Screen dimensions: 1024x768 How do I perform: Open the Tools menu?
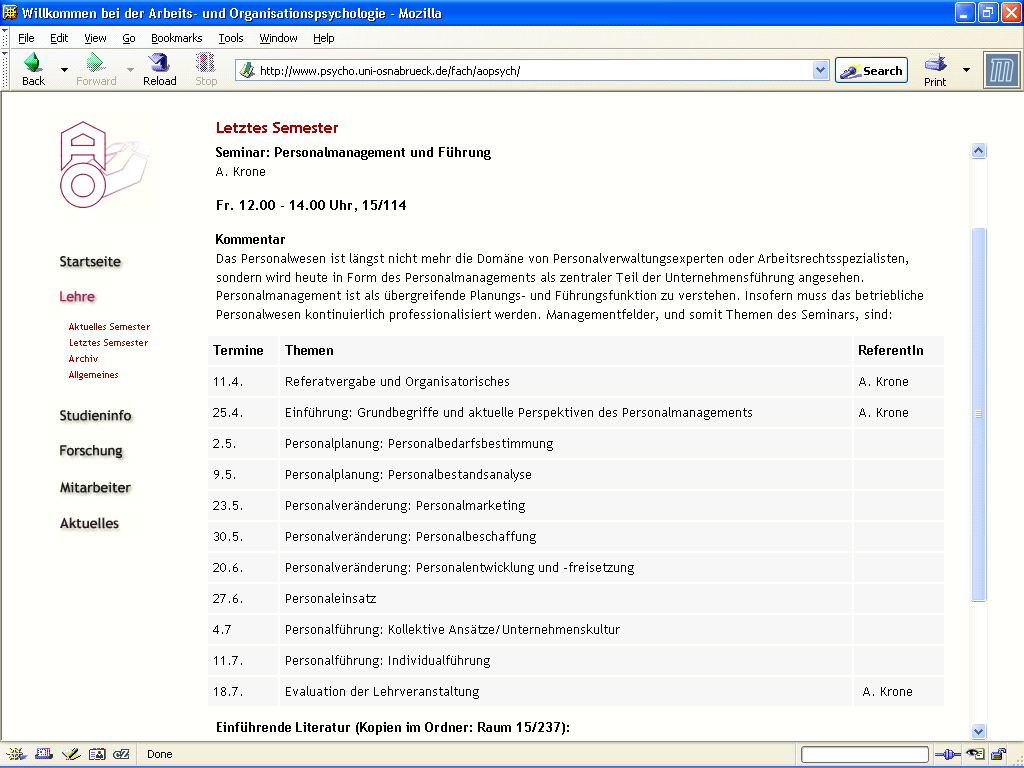point(231,38)
